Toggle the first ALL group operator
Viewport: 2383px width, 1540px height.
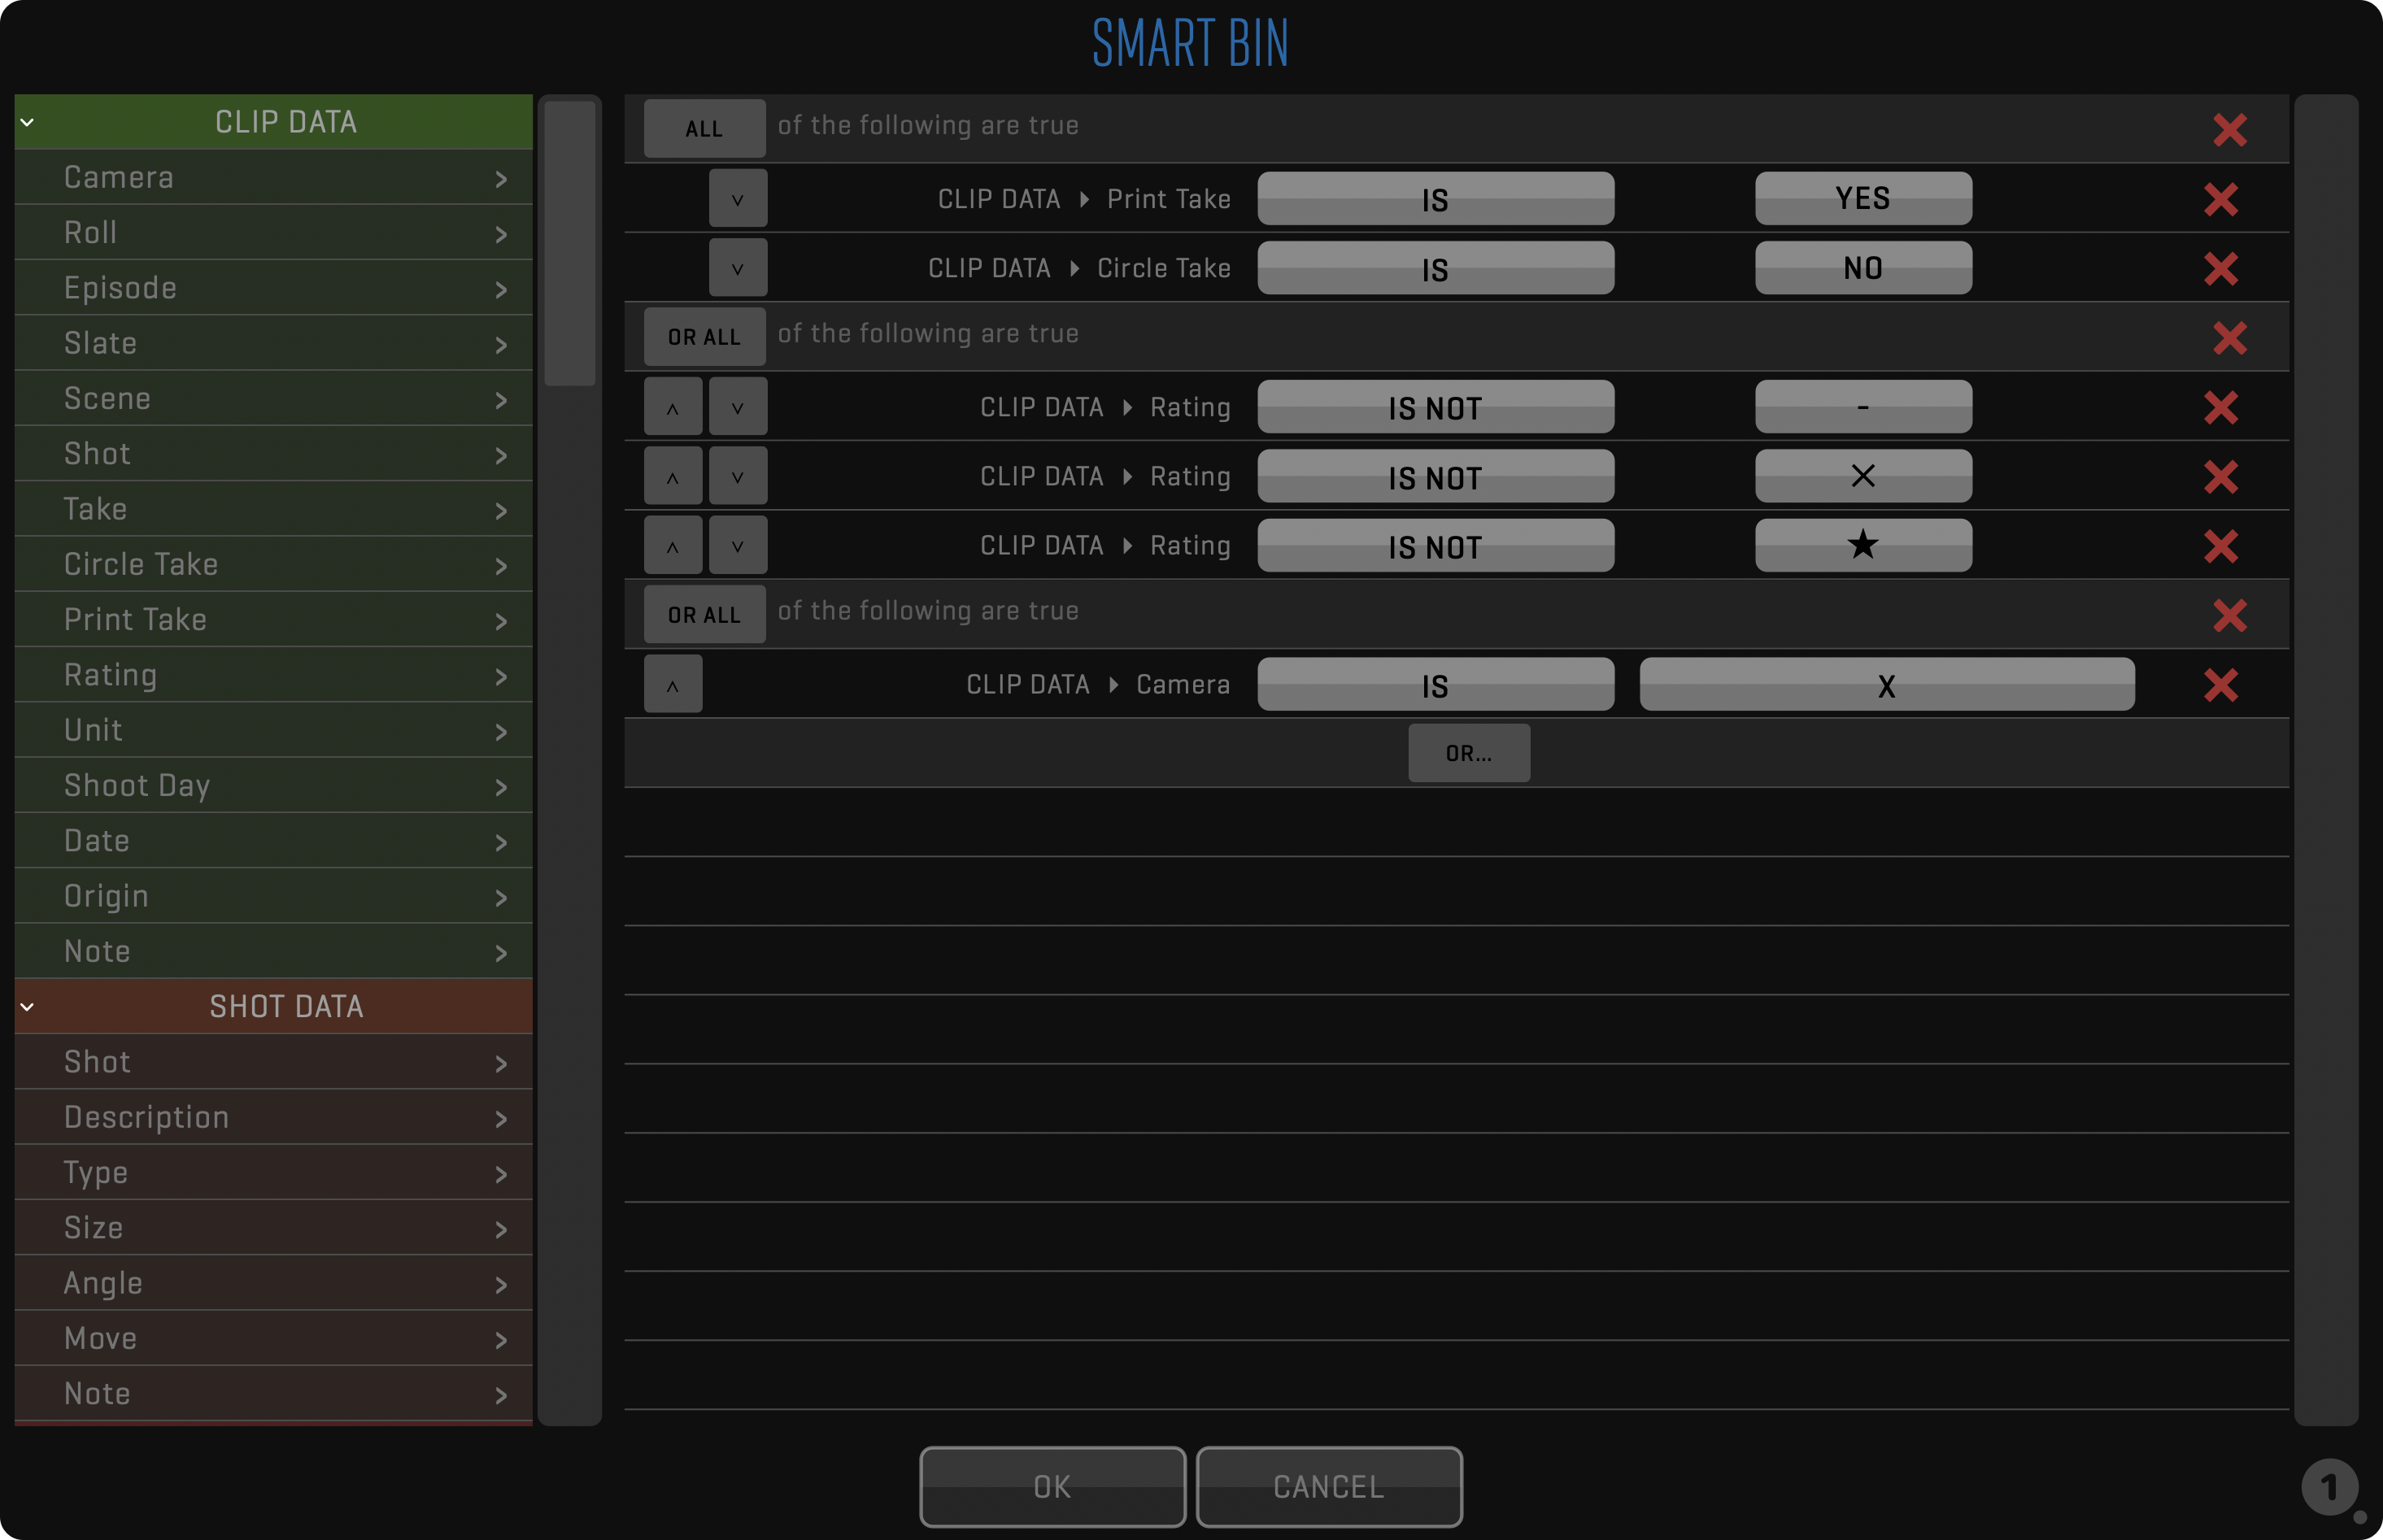704,129
